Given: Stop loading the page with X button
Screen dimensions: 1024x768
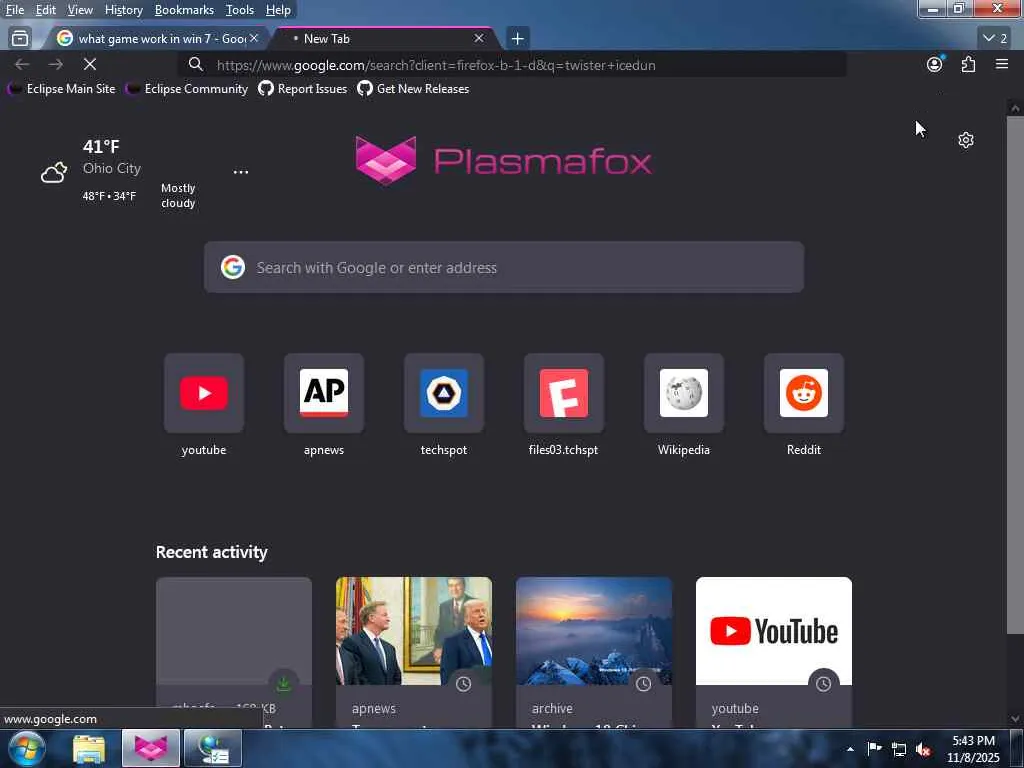Looking at the screenshot, I should click(90, 64).
